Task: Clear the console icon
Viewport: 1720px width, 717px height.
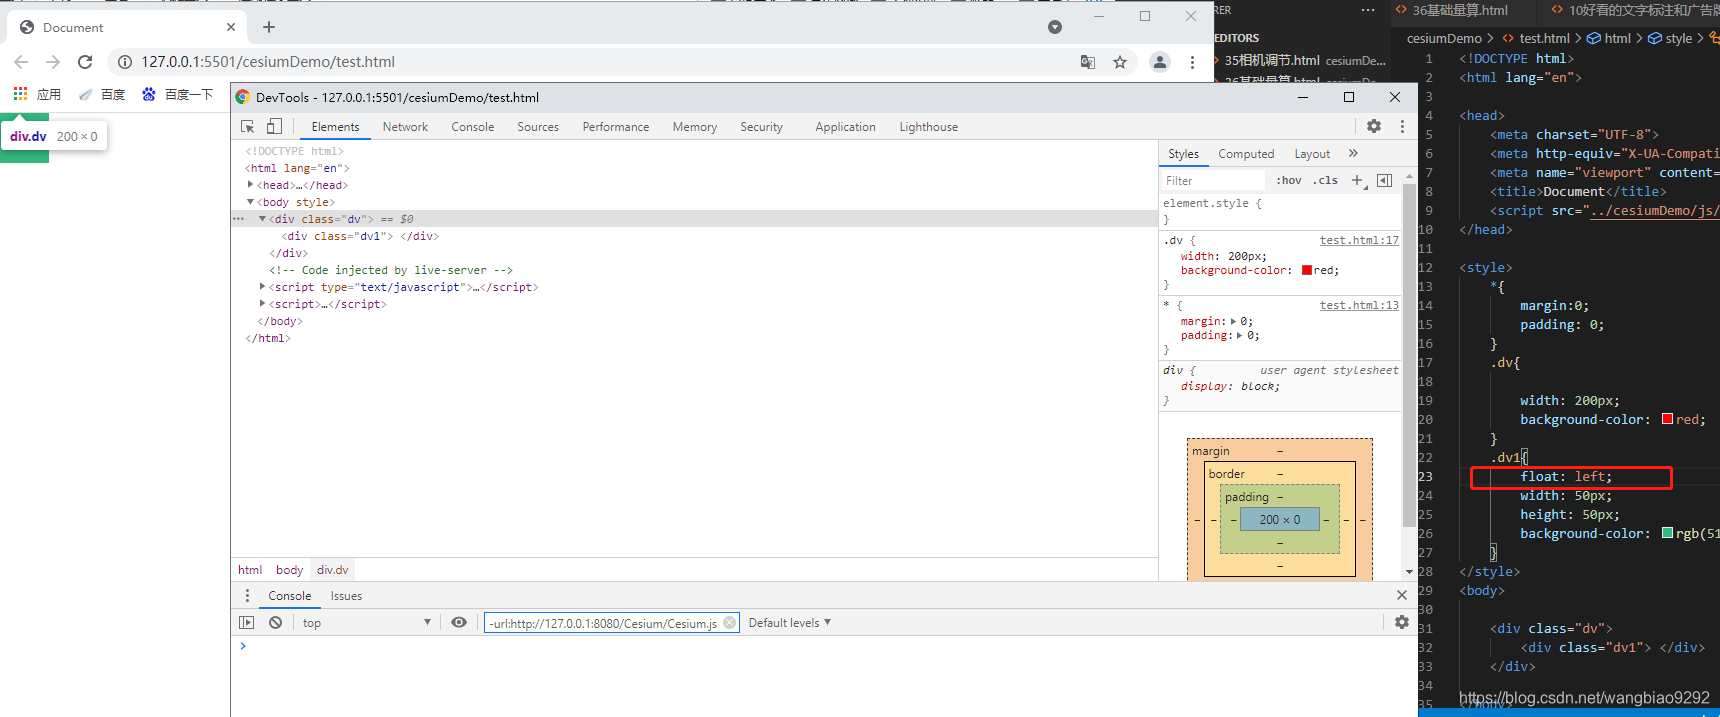Action: 276,623
